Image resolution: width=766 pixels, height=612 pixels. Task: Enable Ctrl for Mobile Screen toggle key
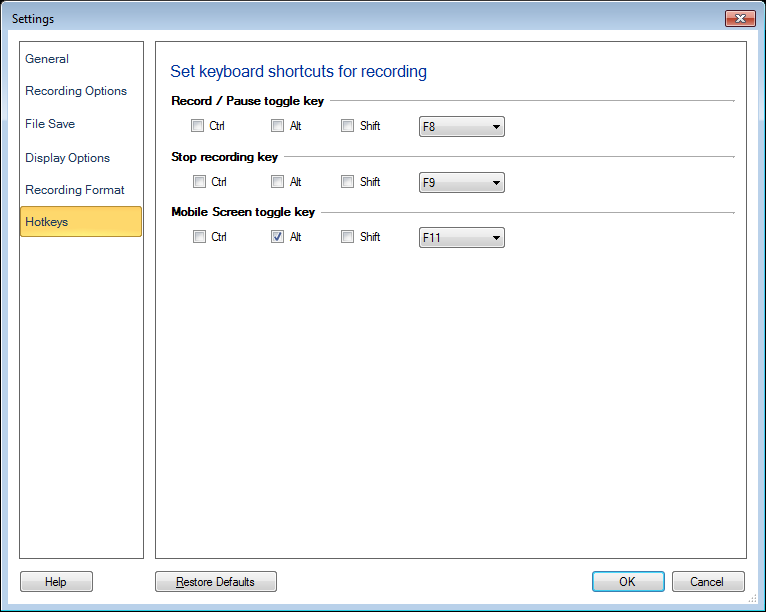tap(199, 237)
